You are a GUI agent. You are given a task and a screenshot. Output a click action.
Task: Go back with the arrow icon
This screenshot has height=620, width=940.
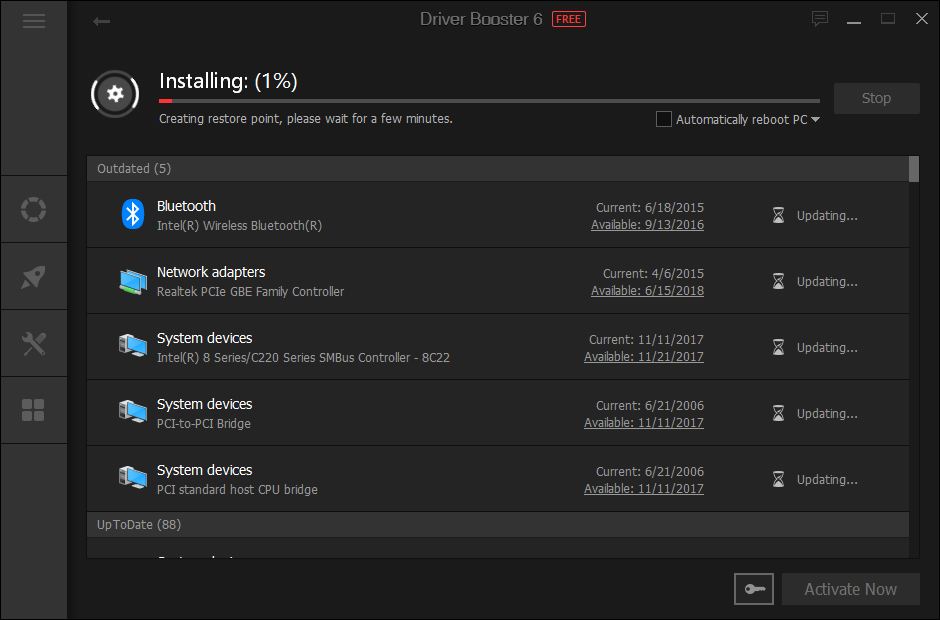pyautogui.click(x=101, y=22)
